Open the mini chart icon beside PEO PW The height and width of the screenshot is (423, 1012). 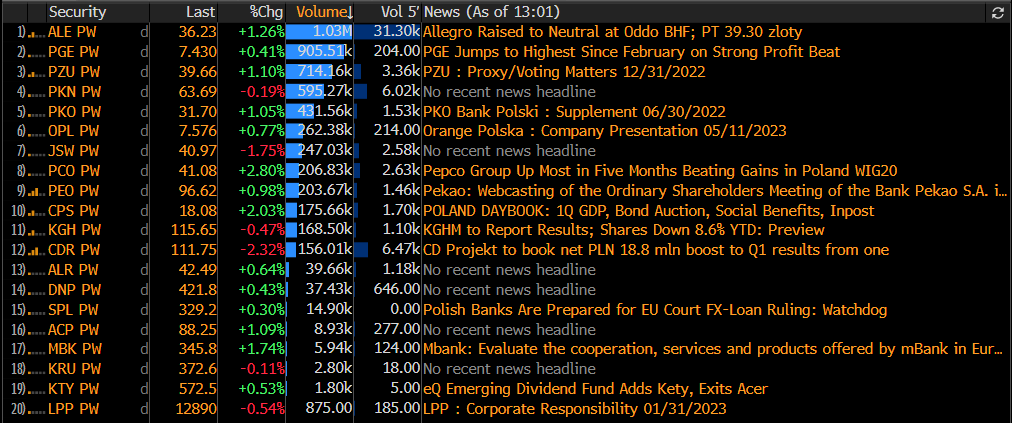35,191
